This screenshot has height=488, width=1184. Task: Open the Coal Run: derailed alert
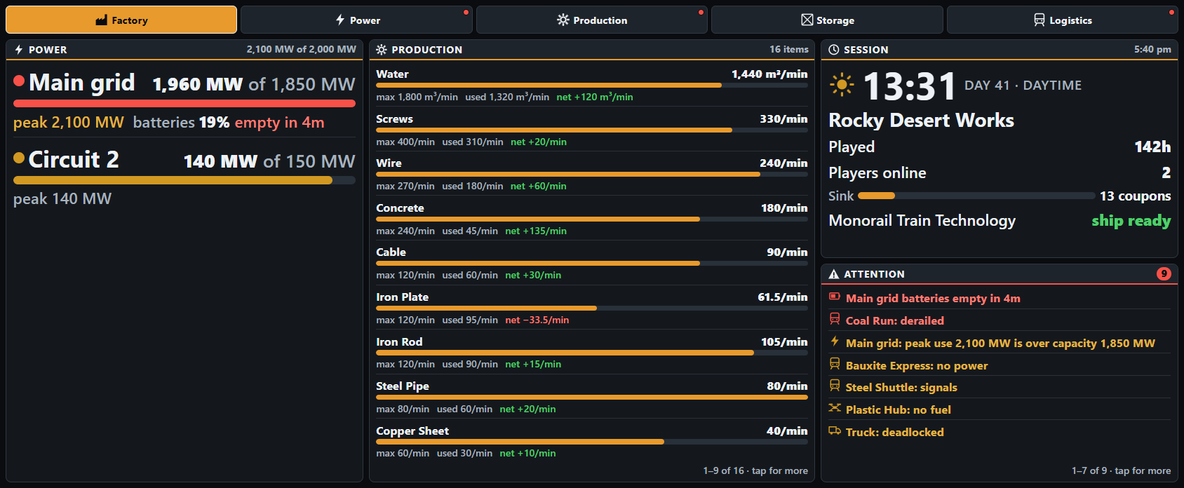1000,320
